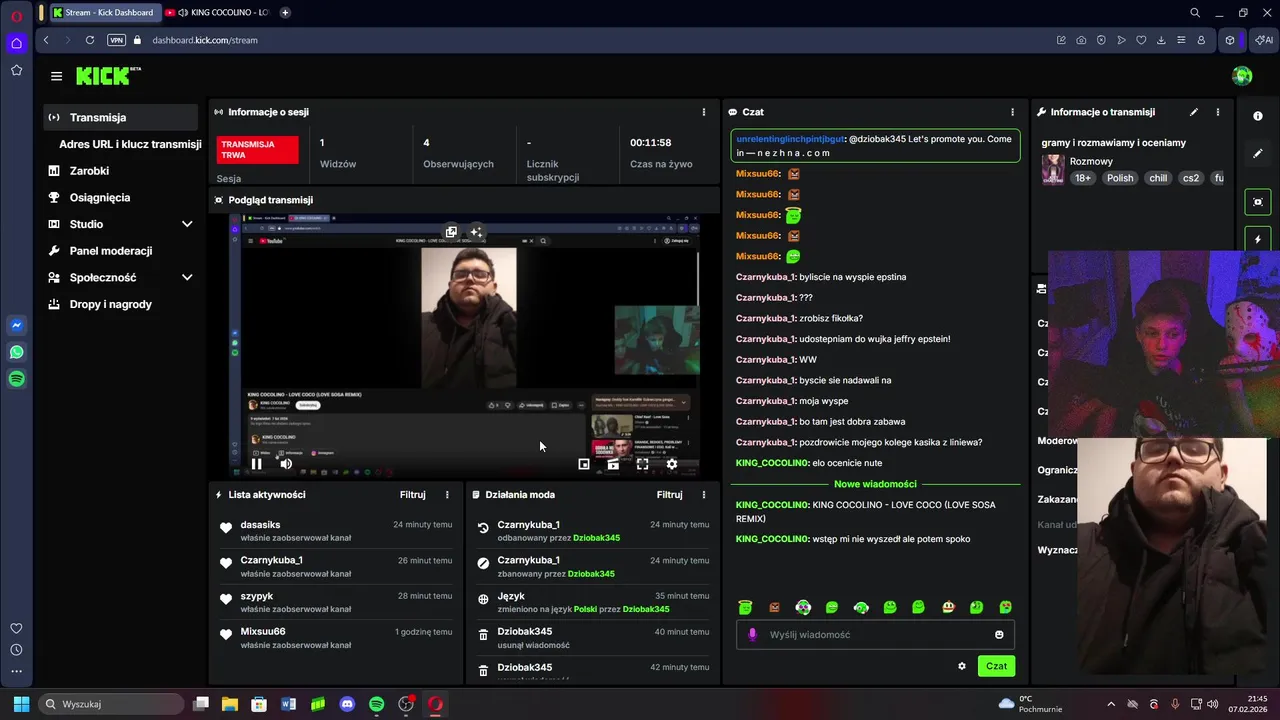
Task: Jump to Nowe wiadomości divider
Action: pos(875,484)
